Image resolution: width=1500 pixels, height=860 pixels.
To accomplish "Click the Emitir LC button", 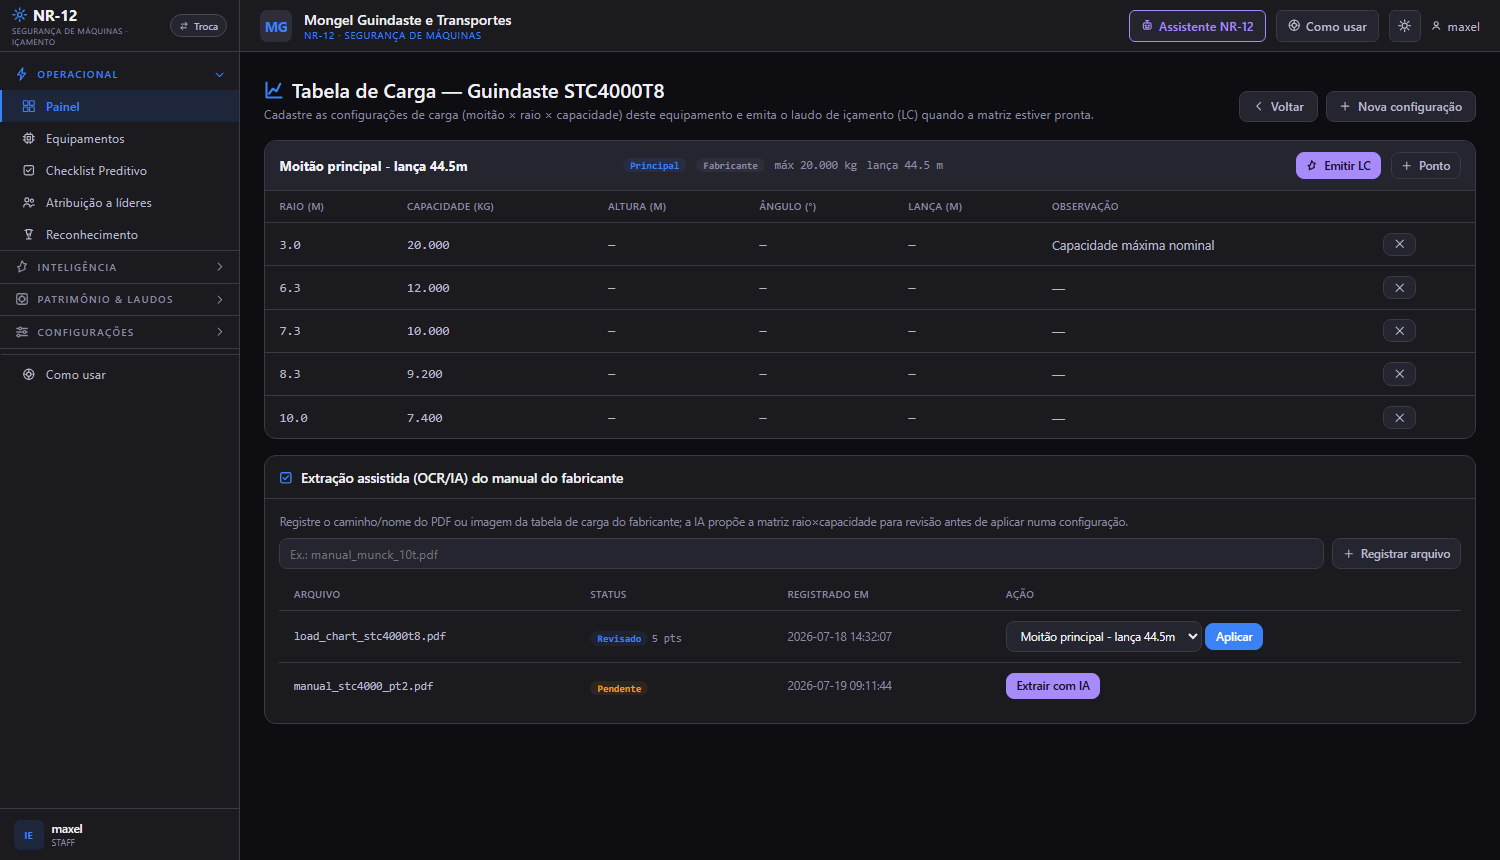I will coord(1338,165).
